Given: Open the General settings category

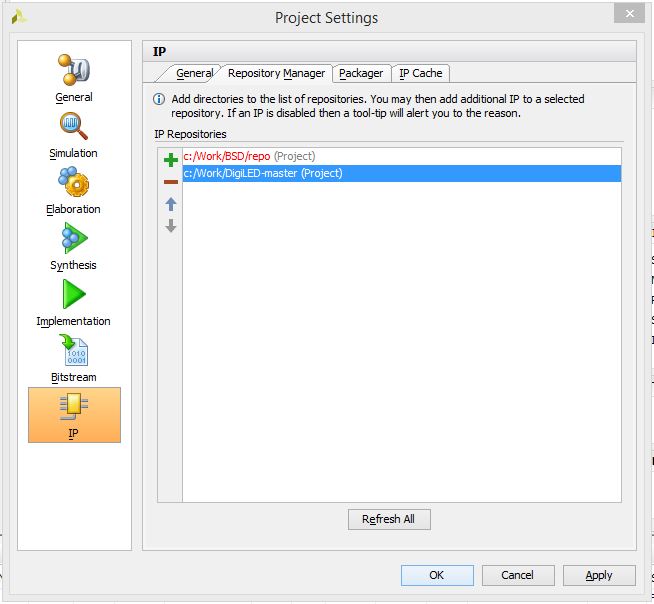Looking at the screenshot, I should 74,78.
